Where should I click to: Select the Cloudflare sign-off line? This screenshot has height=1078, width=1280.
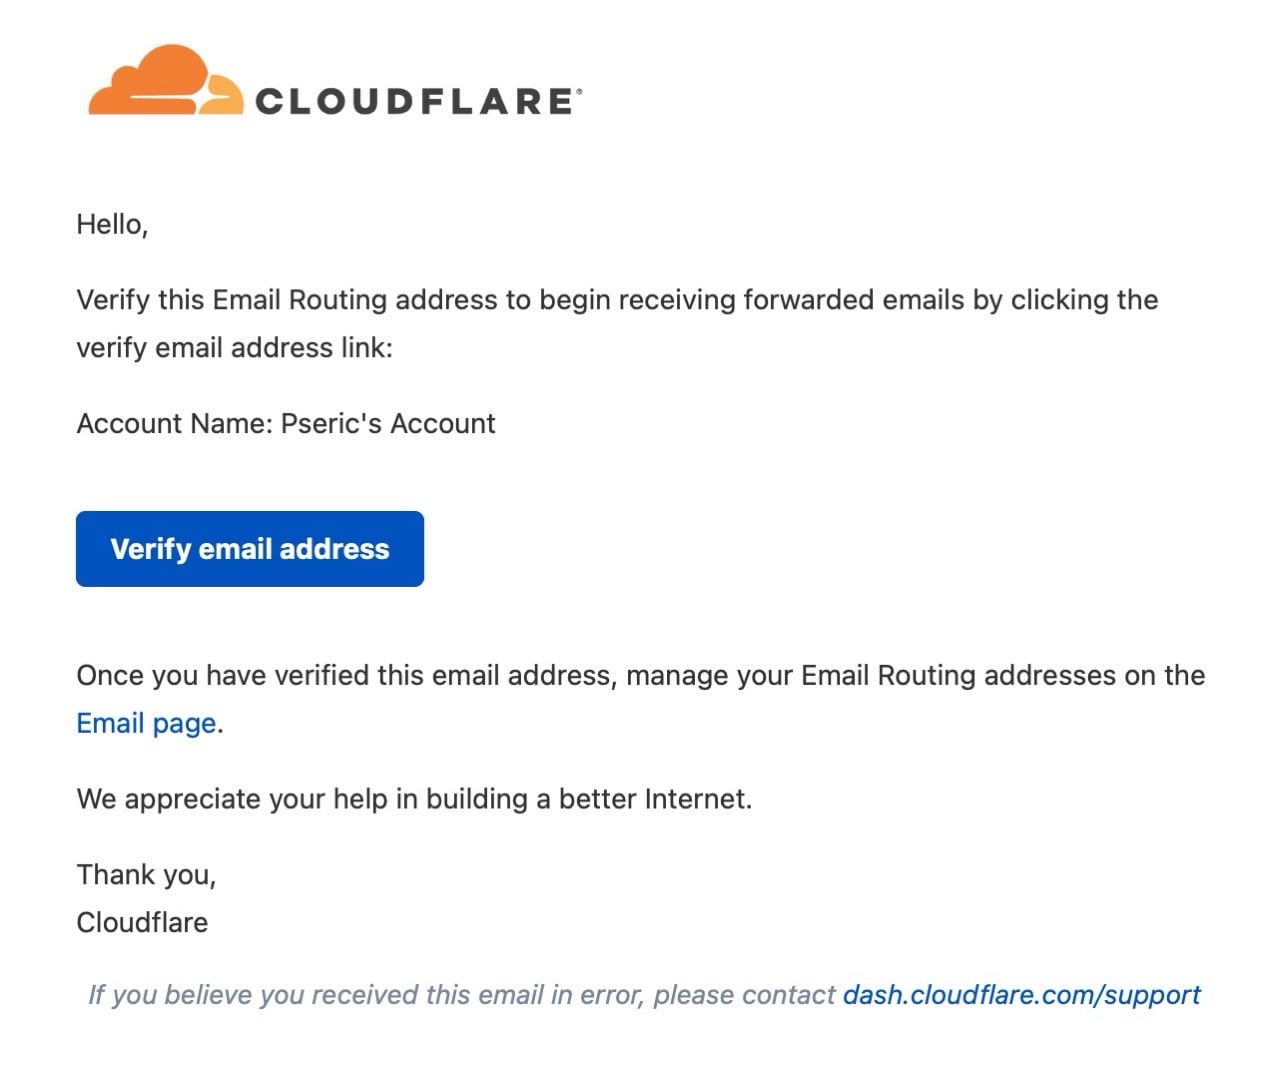pyautogui.click(x=142, y=922)
